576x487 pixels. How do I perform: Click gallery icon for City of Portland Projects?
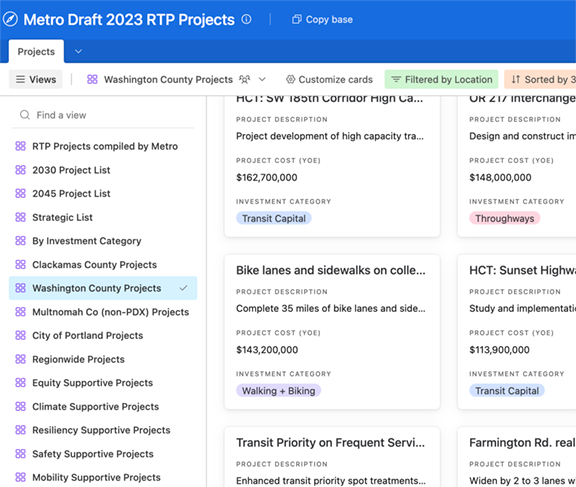(21, 335)
